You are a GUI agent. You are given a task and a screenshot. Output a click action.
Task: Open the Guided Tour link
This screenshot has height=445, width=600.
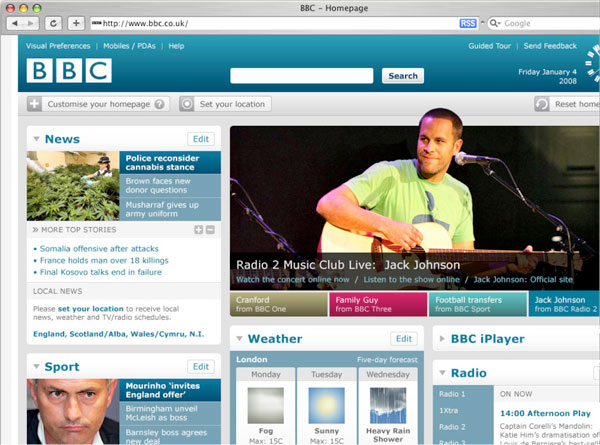pyautogui.click(x=489, y=46)
